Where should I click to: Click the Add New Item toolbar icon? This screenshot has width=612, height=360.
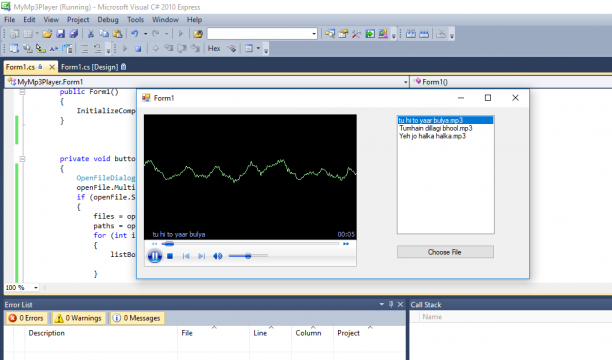point(28,34)
